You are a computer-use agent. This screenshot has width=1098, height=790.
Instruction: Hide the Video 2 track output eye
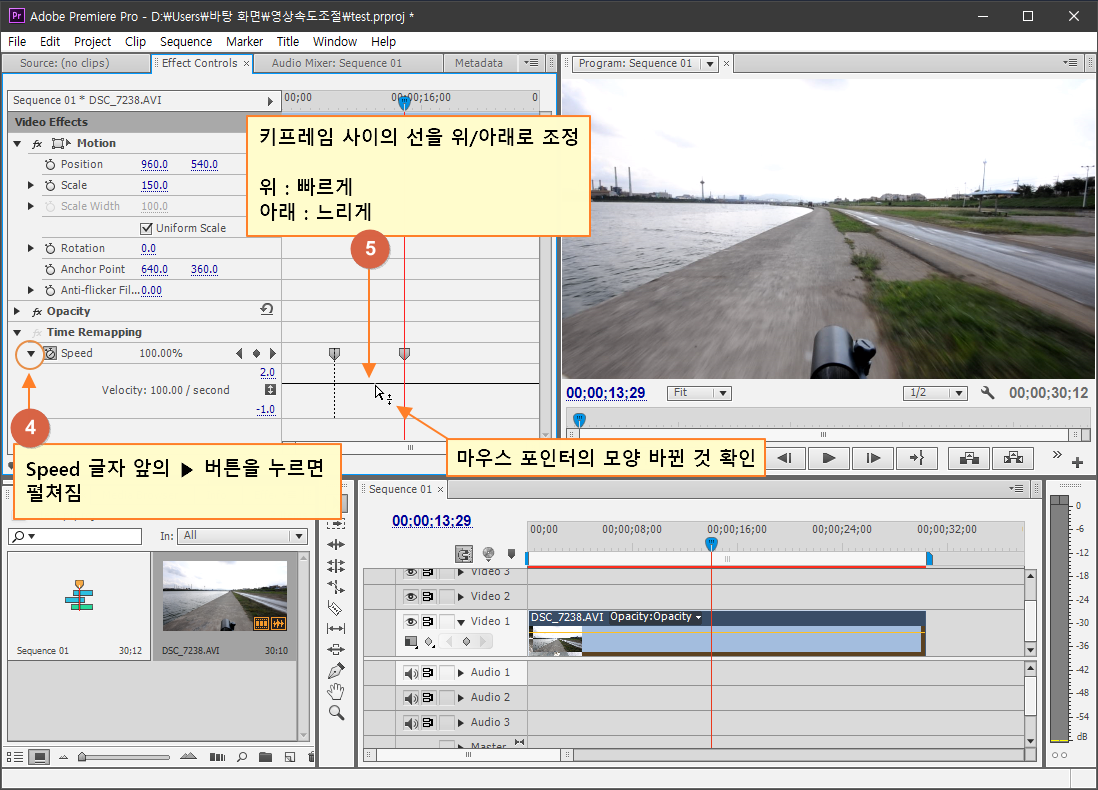point(411,597)
